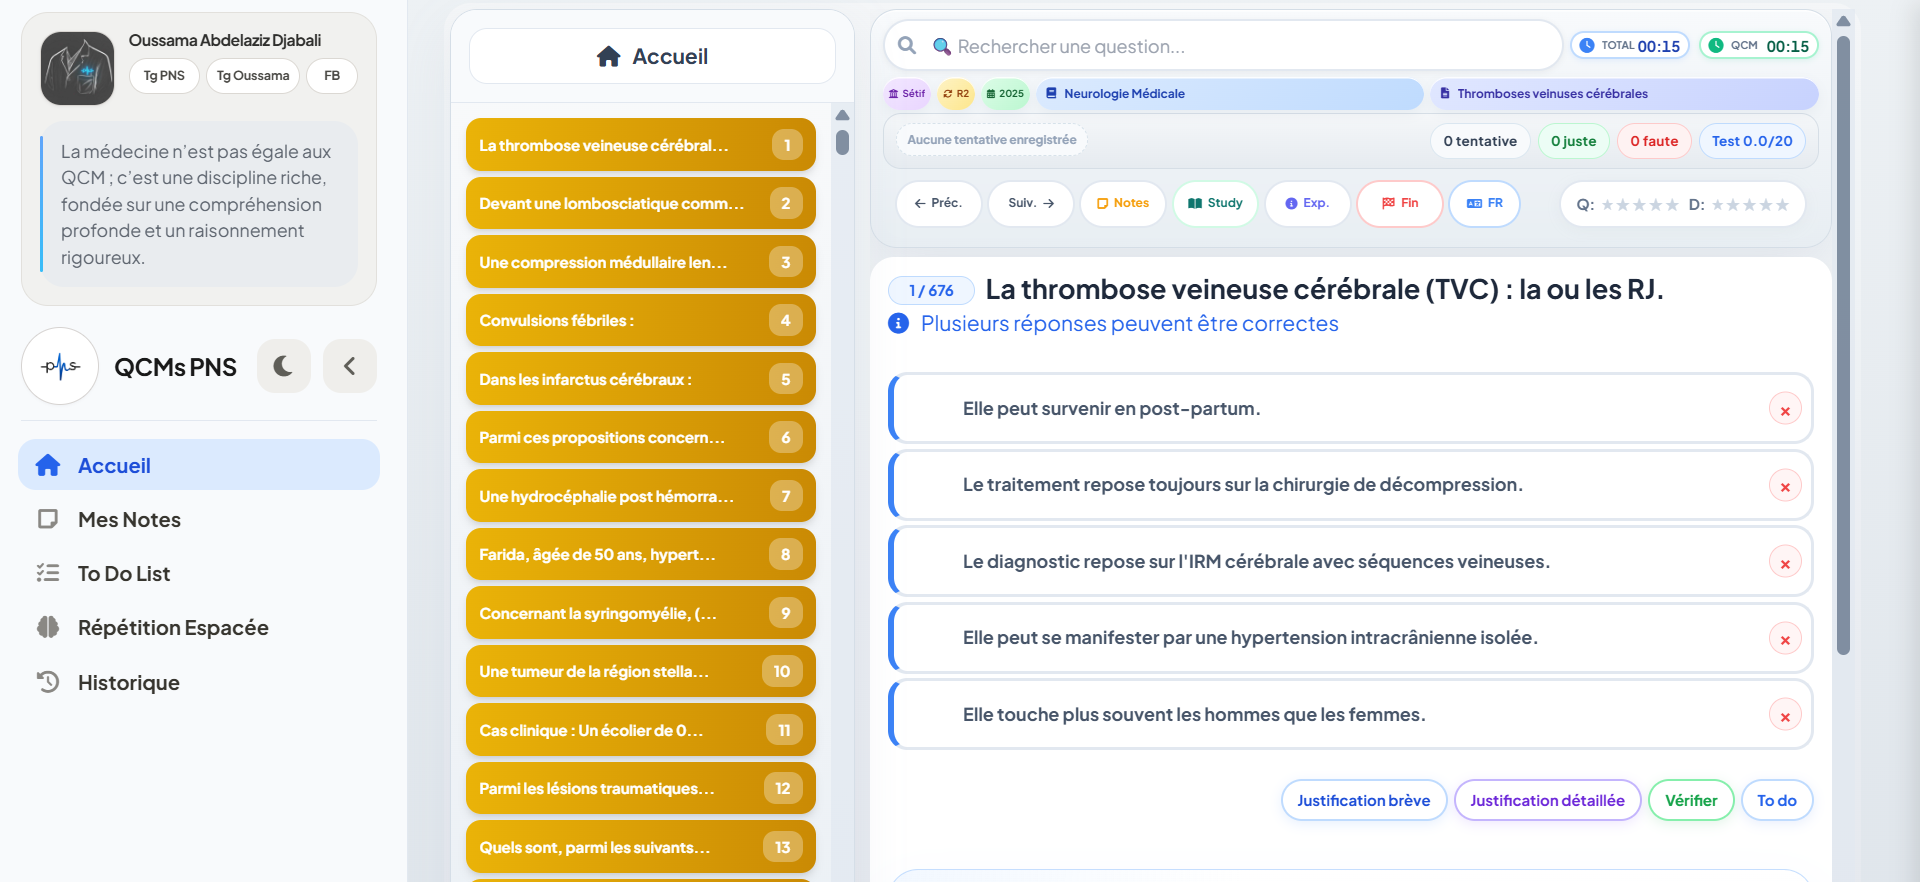
Task: Collapse sidebar with the chevron arrow
Action: [350, 366]
